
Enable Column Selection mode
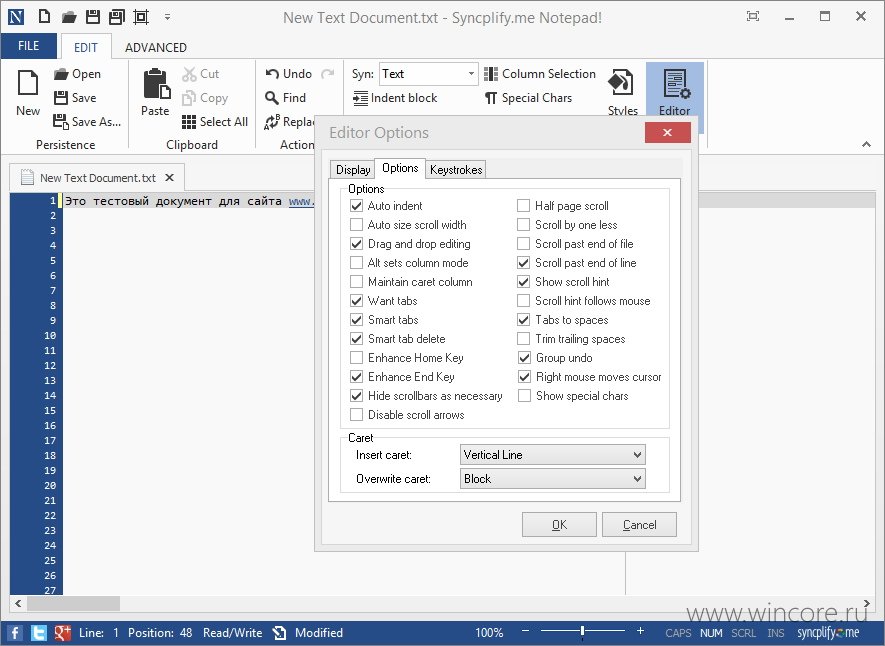pyautogui.click(x=540, y=74)
